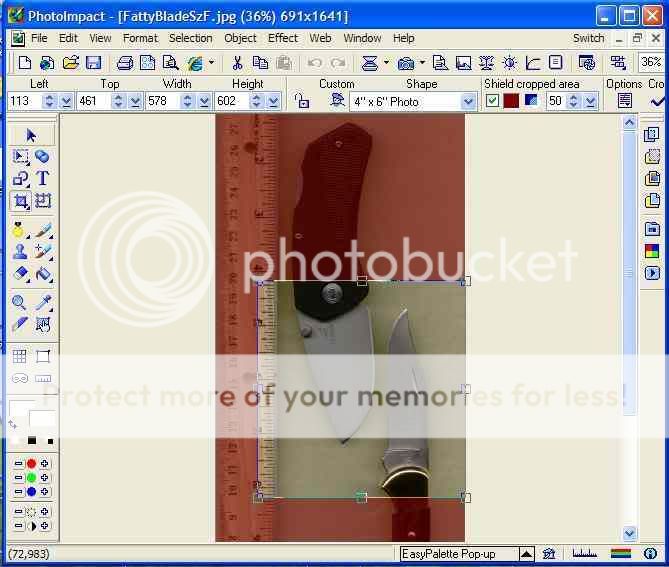Open the Effect menu
Viewport: 669px width, 567px height.
pos(283,38)
